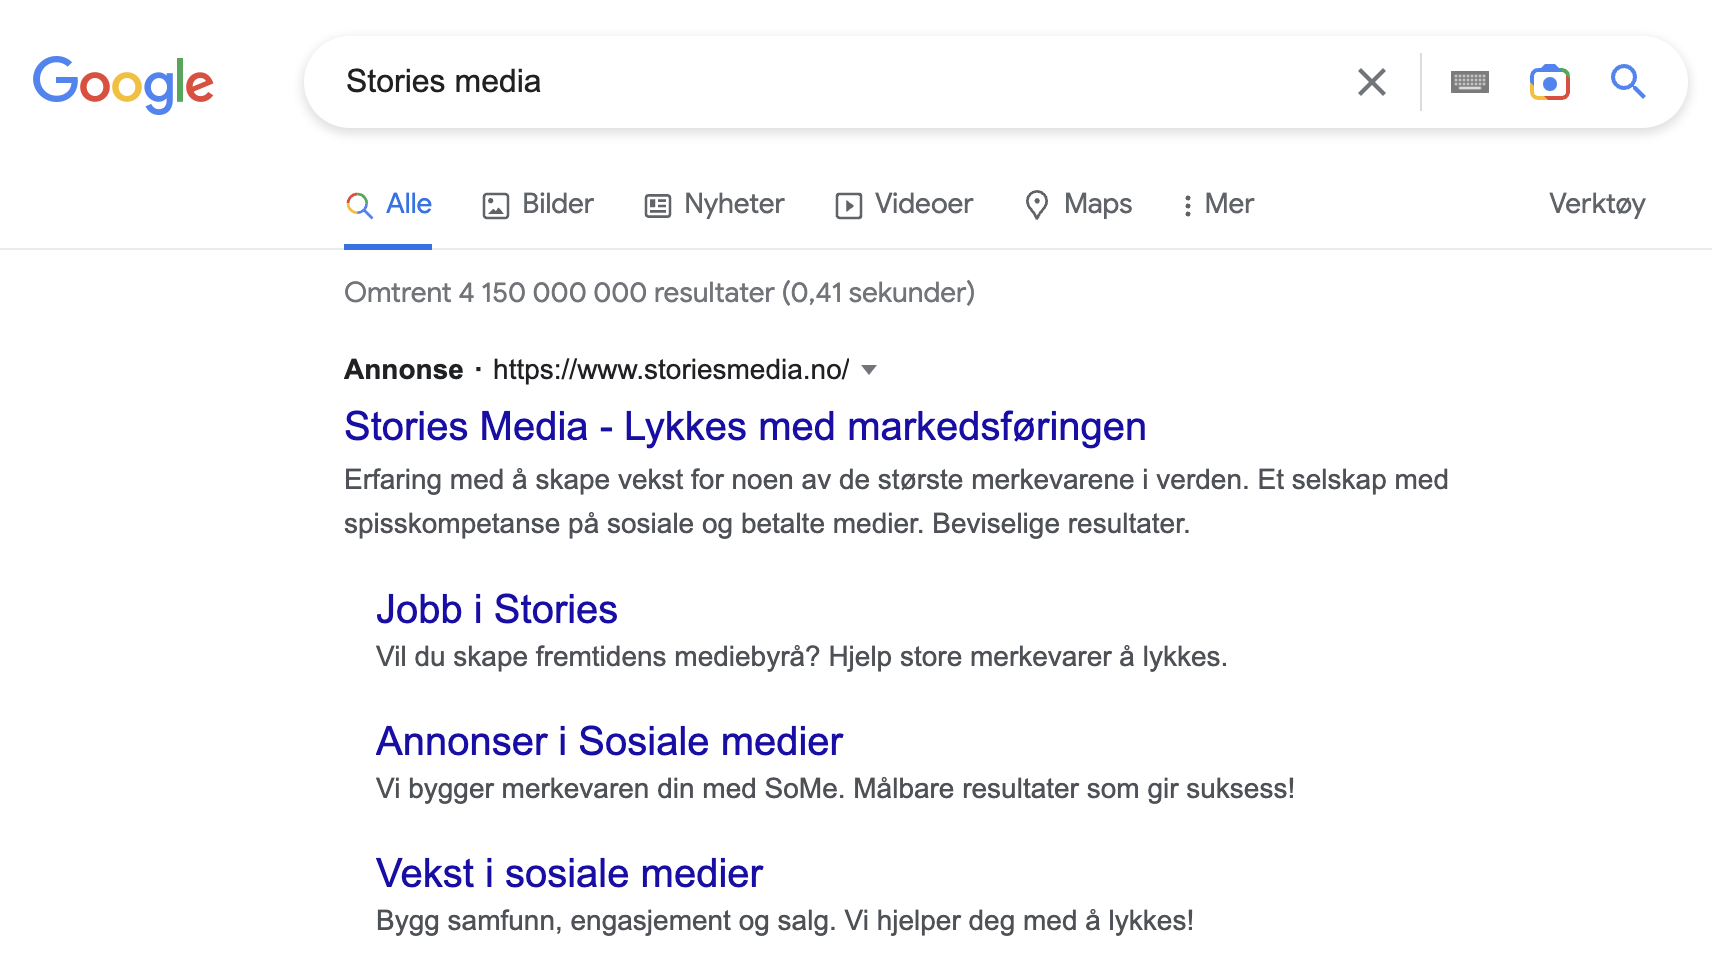Click the ad description starting 'Erfaring med å skape'
The width and height of the screenshot is (1712, 976).
pos(896,502)
